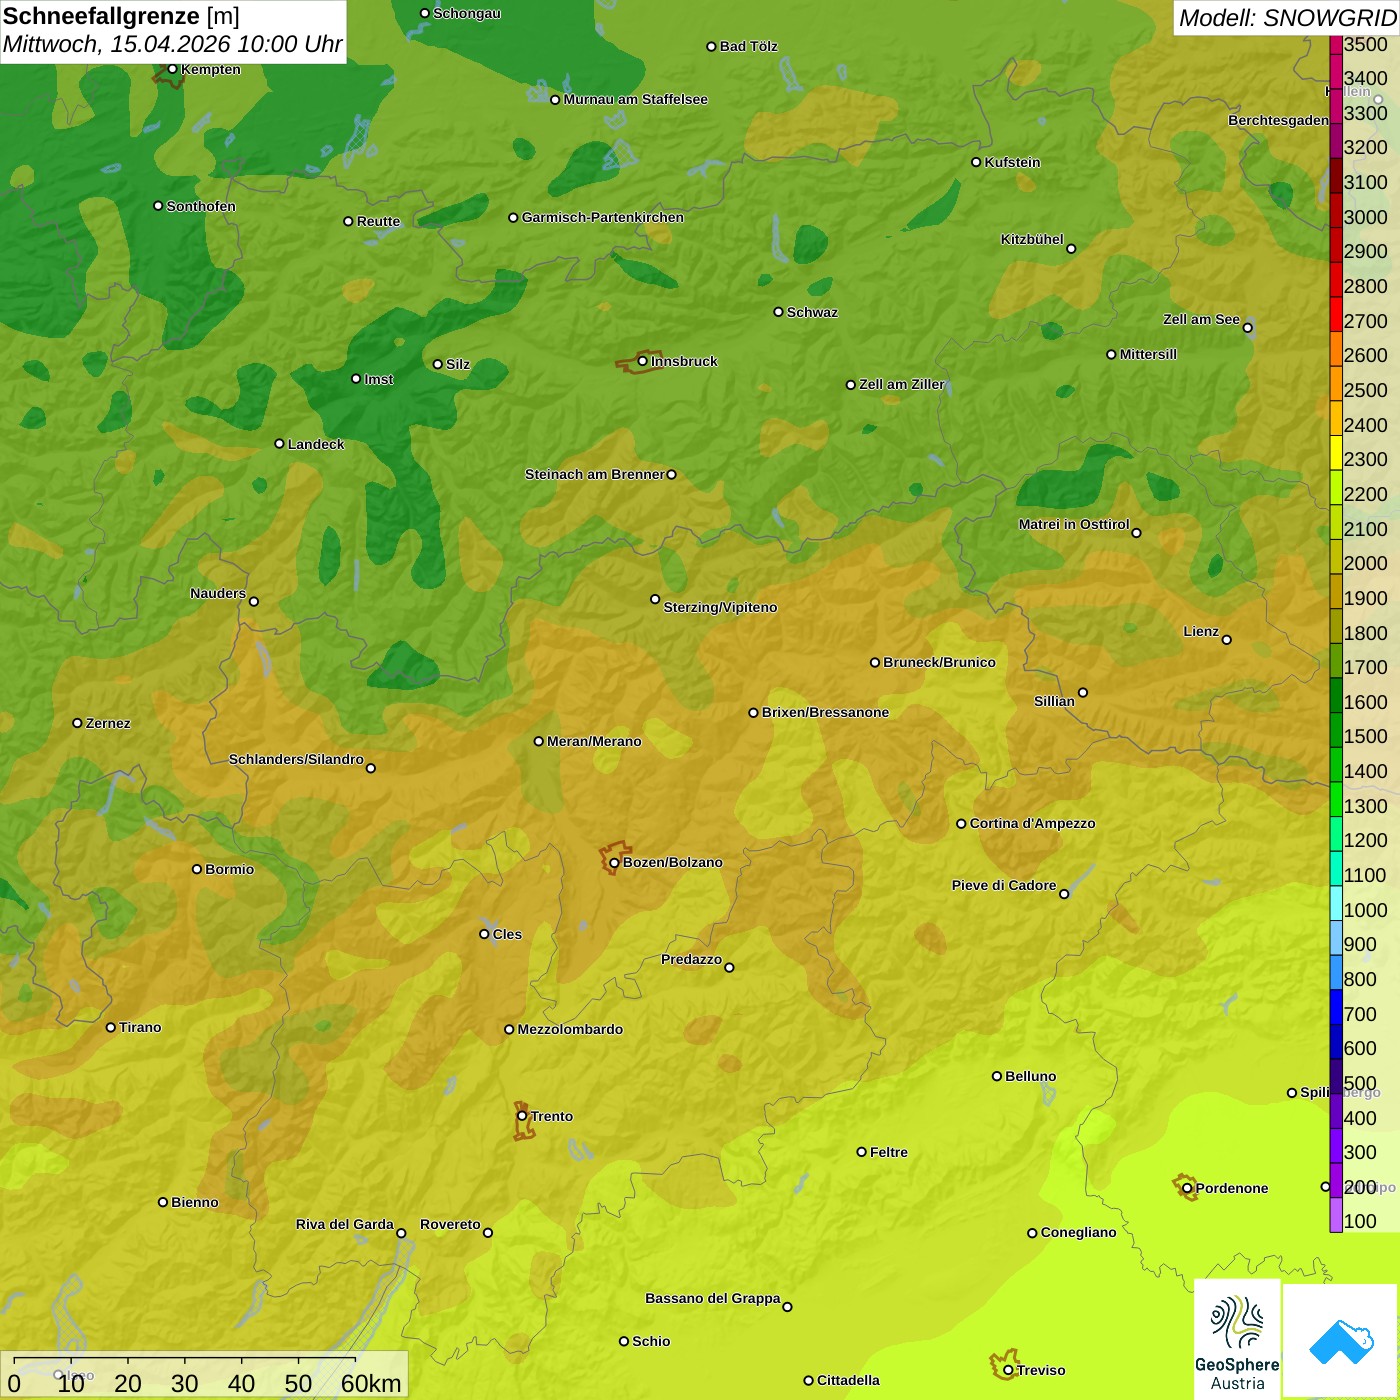Click the 1600 dark green legend swatch
The width and height of the screenshot is (1400, 1400).
click(x=1335, y=695)
